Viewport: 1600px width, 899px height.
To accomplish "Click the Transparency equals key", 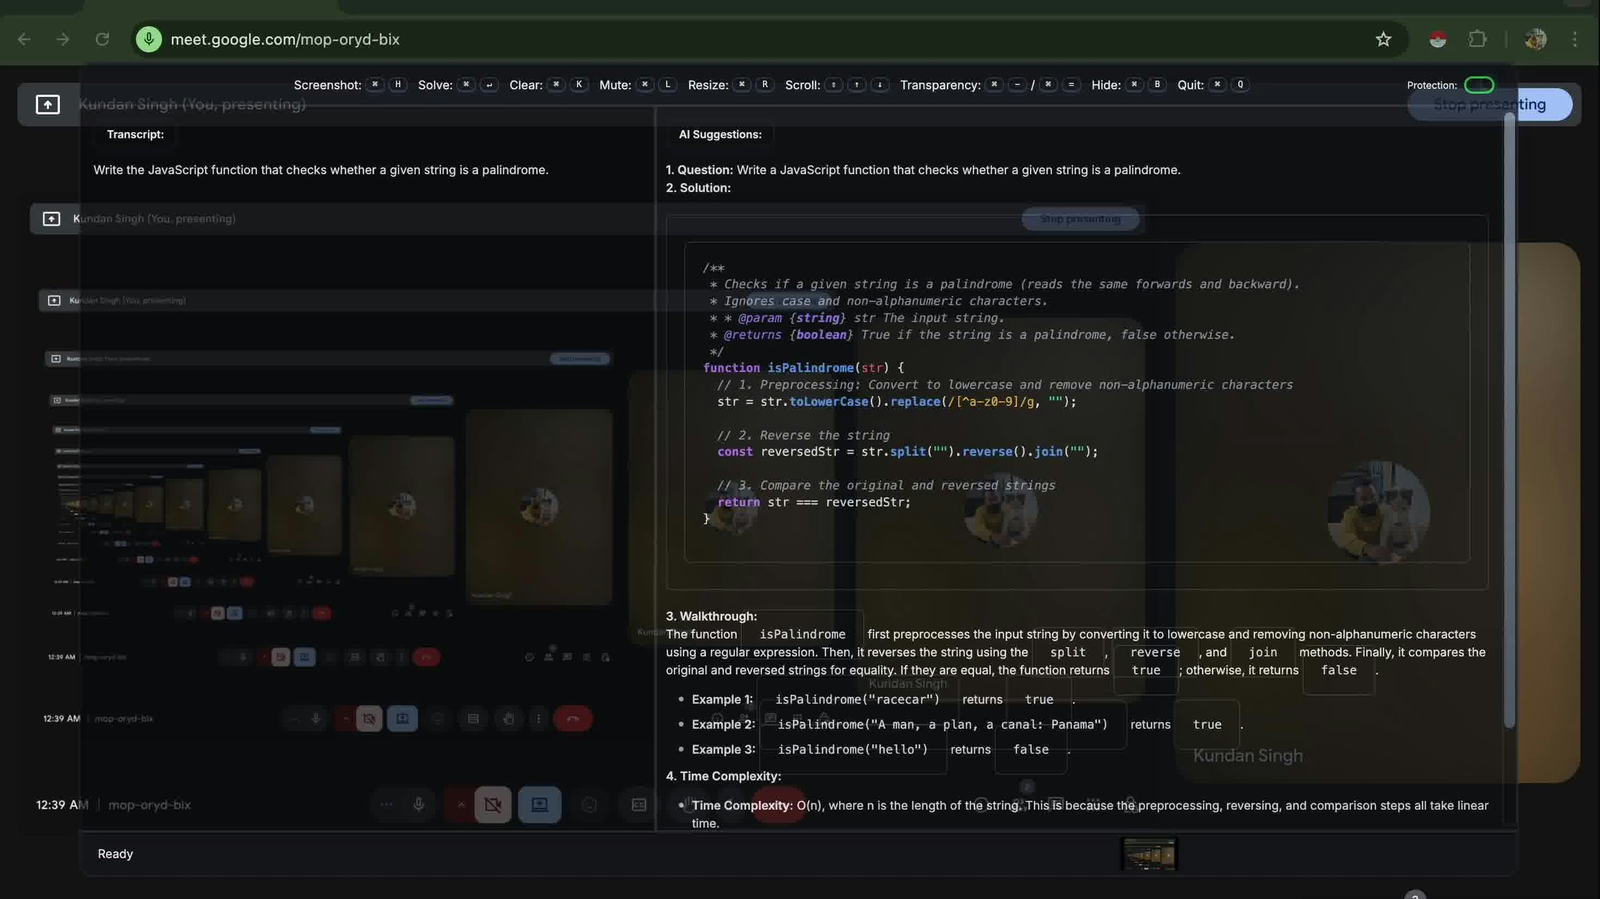I will pyautogui.click(x=1071, y=85).
